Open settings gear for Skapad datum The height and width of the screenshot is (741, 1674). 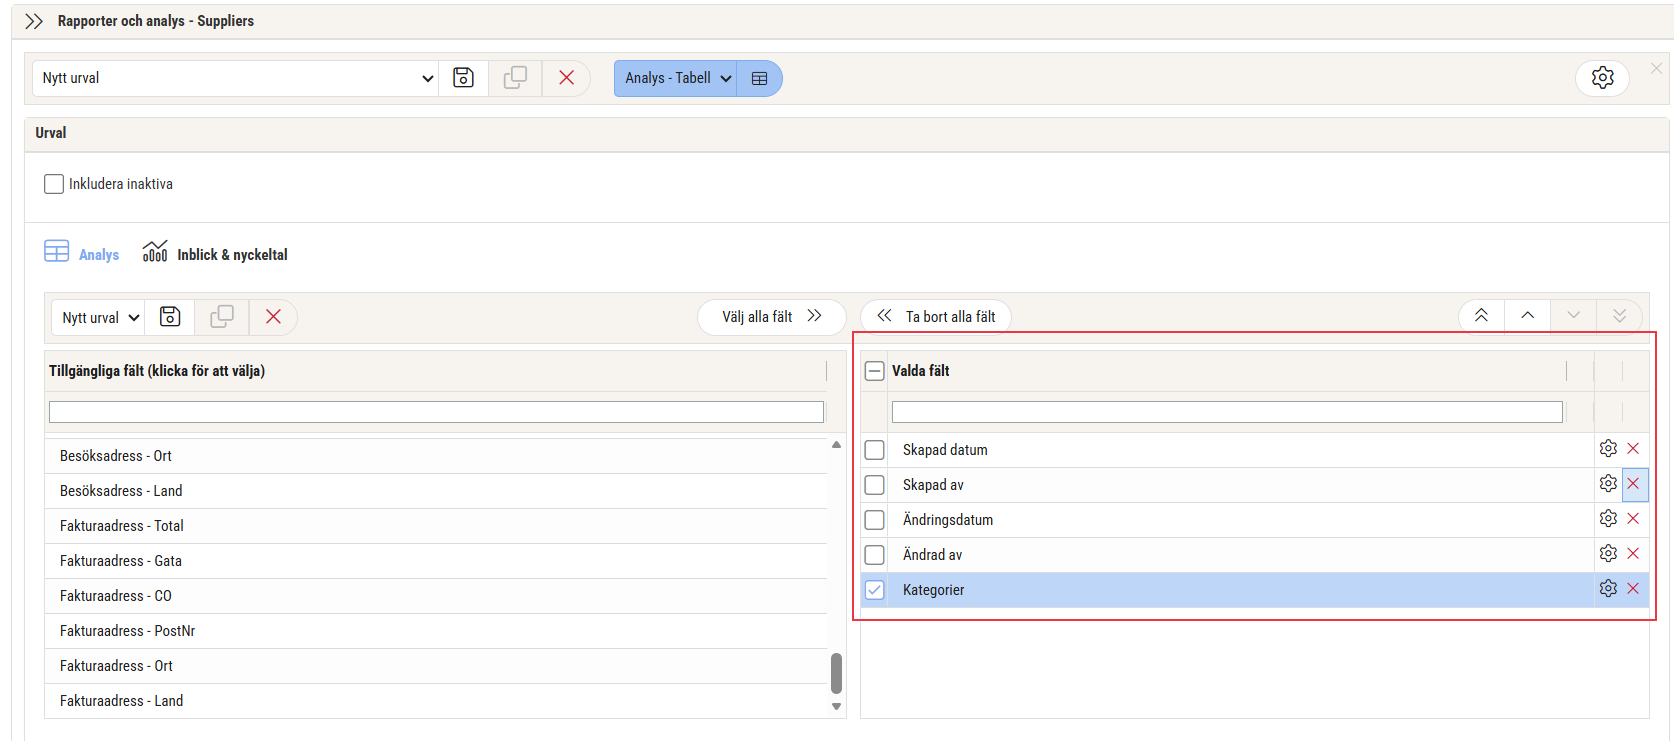pyautogui.click(x=1608, y=448)
